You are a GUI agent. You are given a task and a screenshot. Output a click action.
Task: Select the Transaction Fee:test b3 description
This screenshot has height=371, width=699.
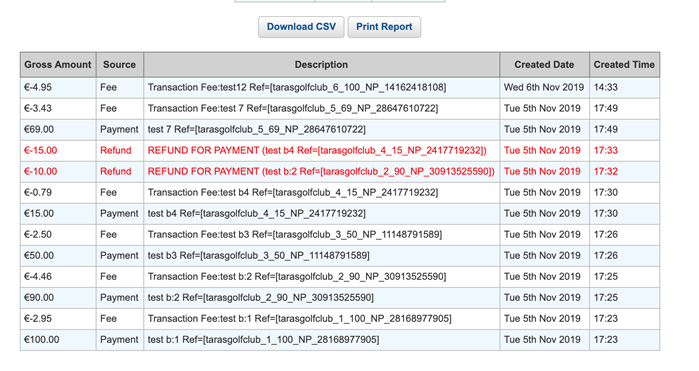pyautogui.click(x=295, y=235)
